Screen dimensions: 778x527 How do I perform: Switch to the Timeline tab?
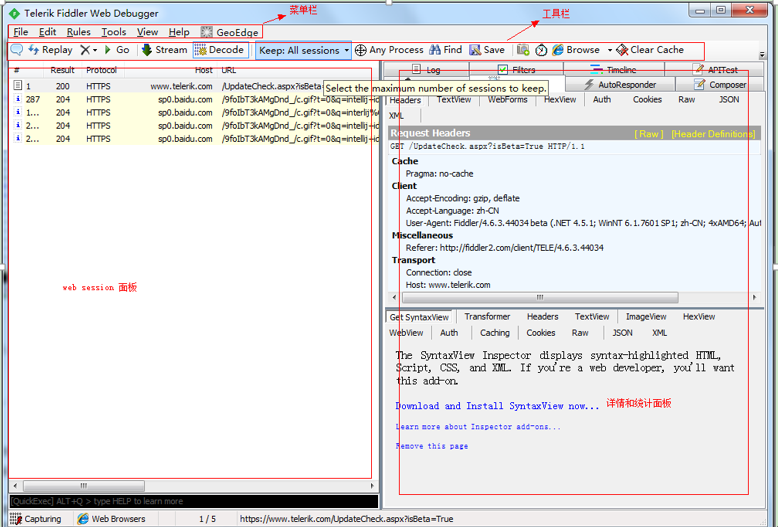coord(614,69)
